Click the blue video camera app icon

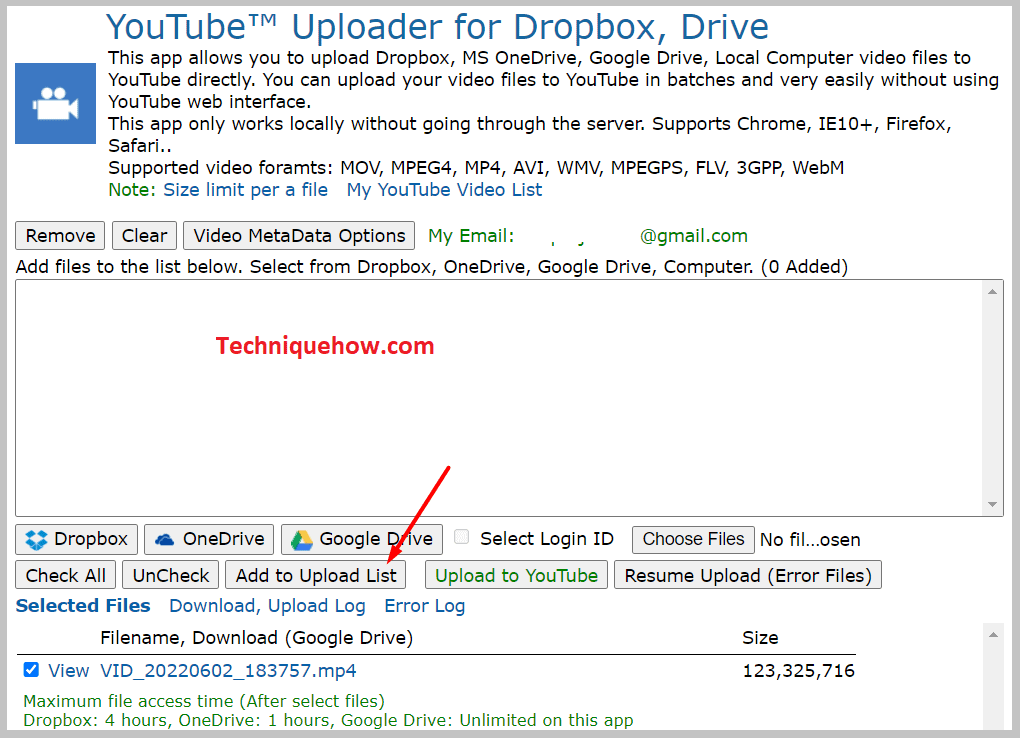pos(55,103)
